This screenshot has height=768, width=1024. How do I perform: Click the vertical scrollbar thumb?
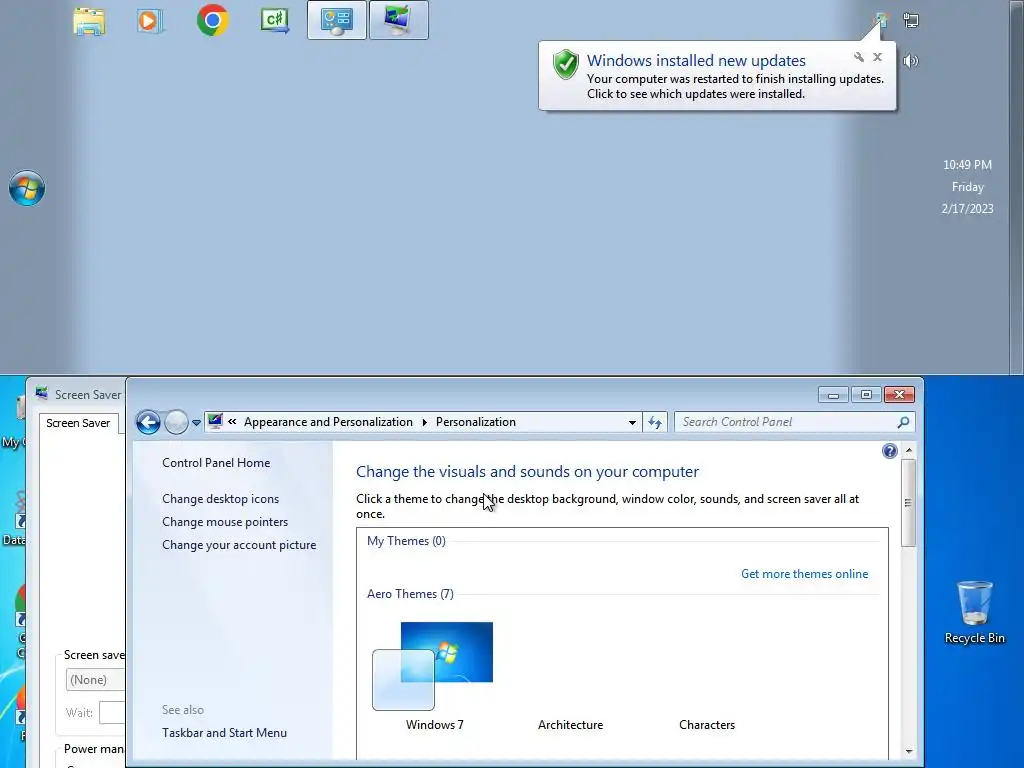[908, 502]
